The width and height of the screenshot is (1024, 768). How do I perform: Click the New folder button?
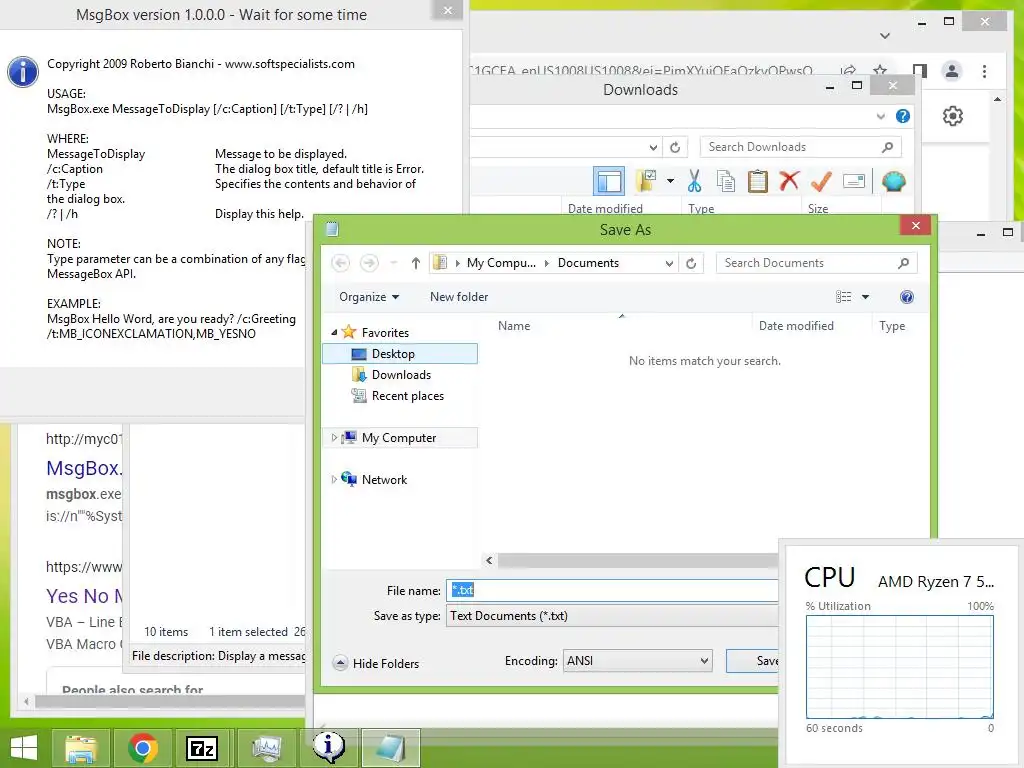coord(458,297)
